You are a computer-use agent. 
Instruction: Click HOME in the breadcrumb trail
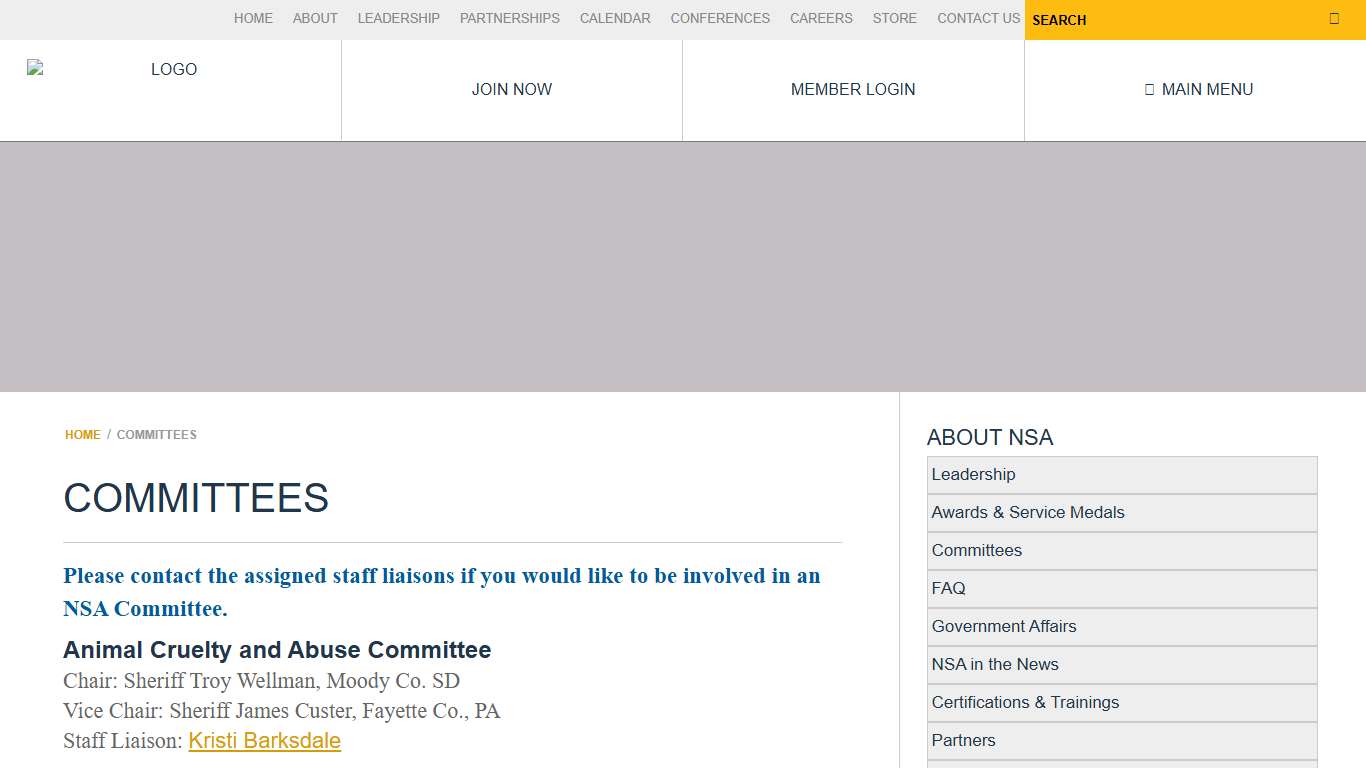click(x=82, y=434)
